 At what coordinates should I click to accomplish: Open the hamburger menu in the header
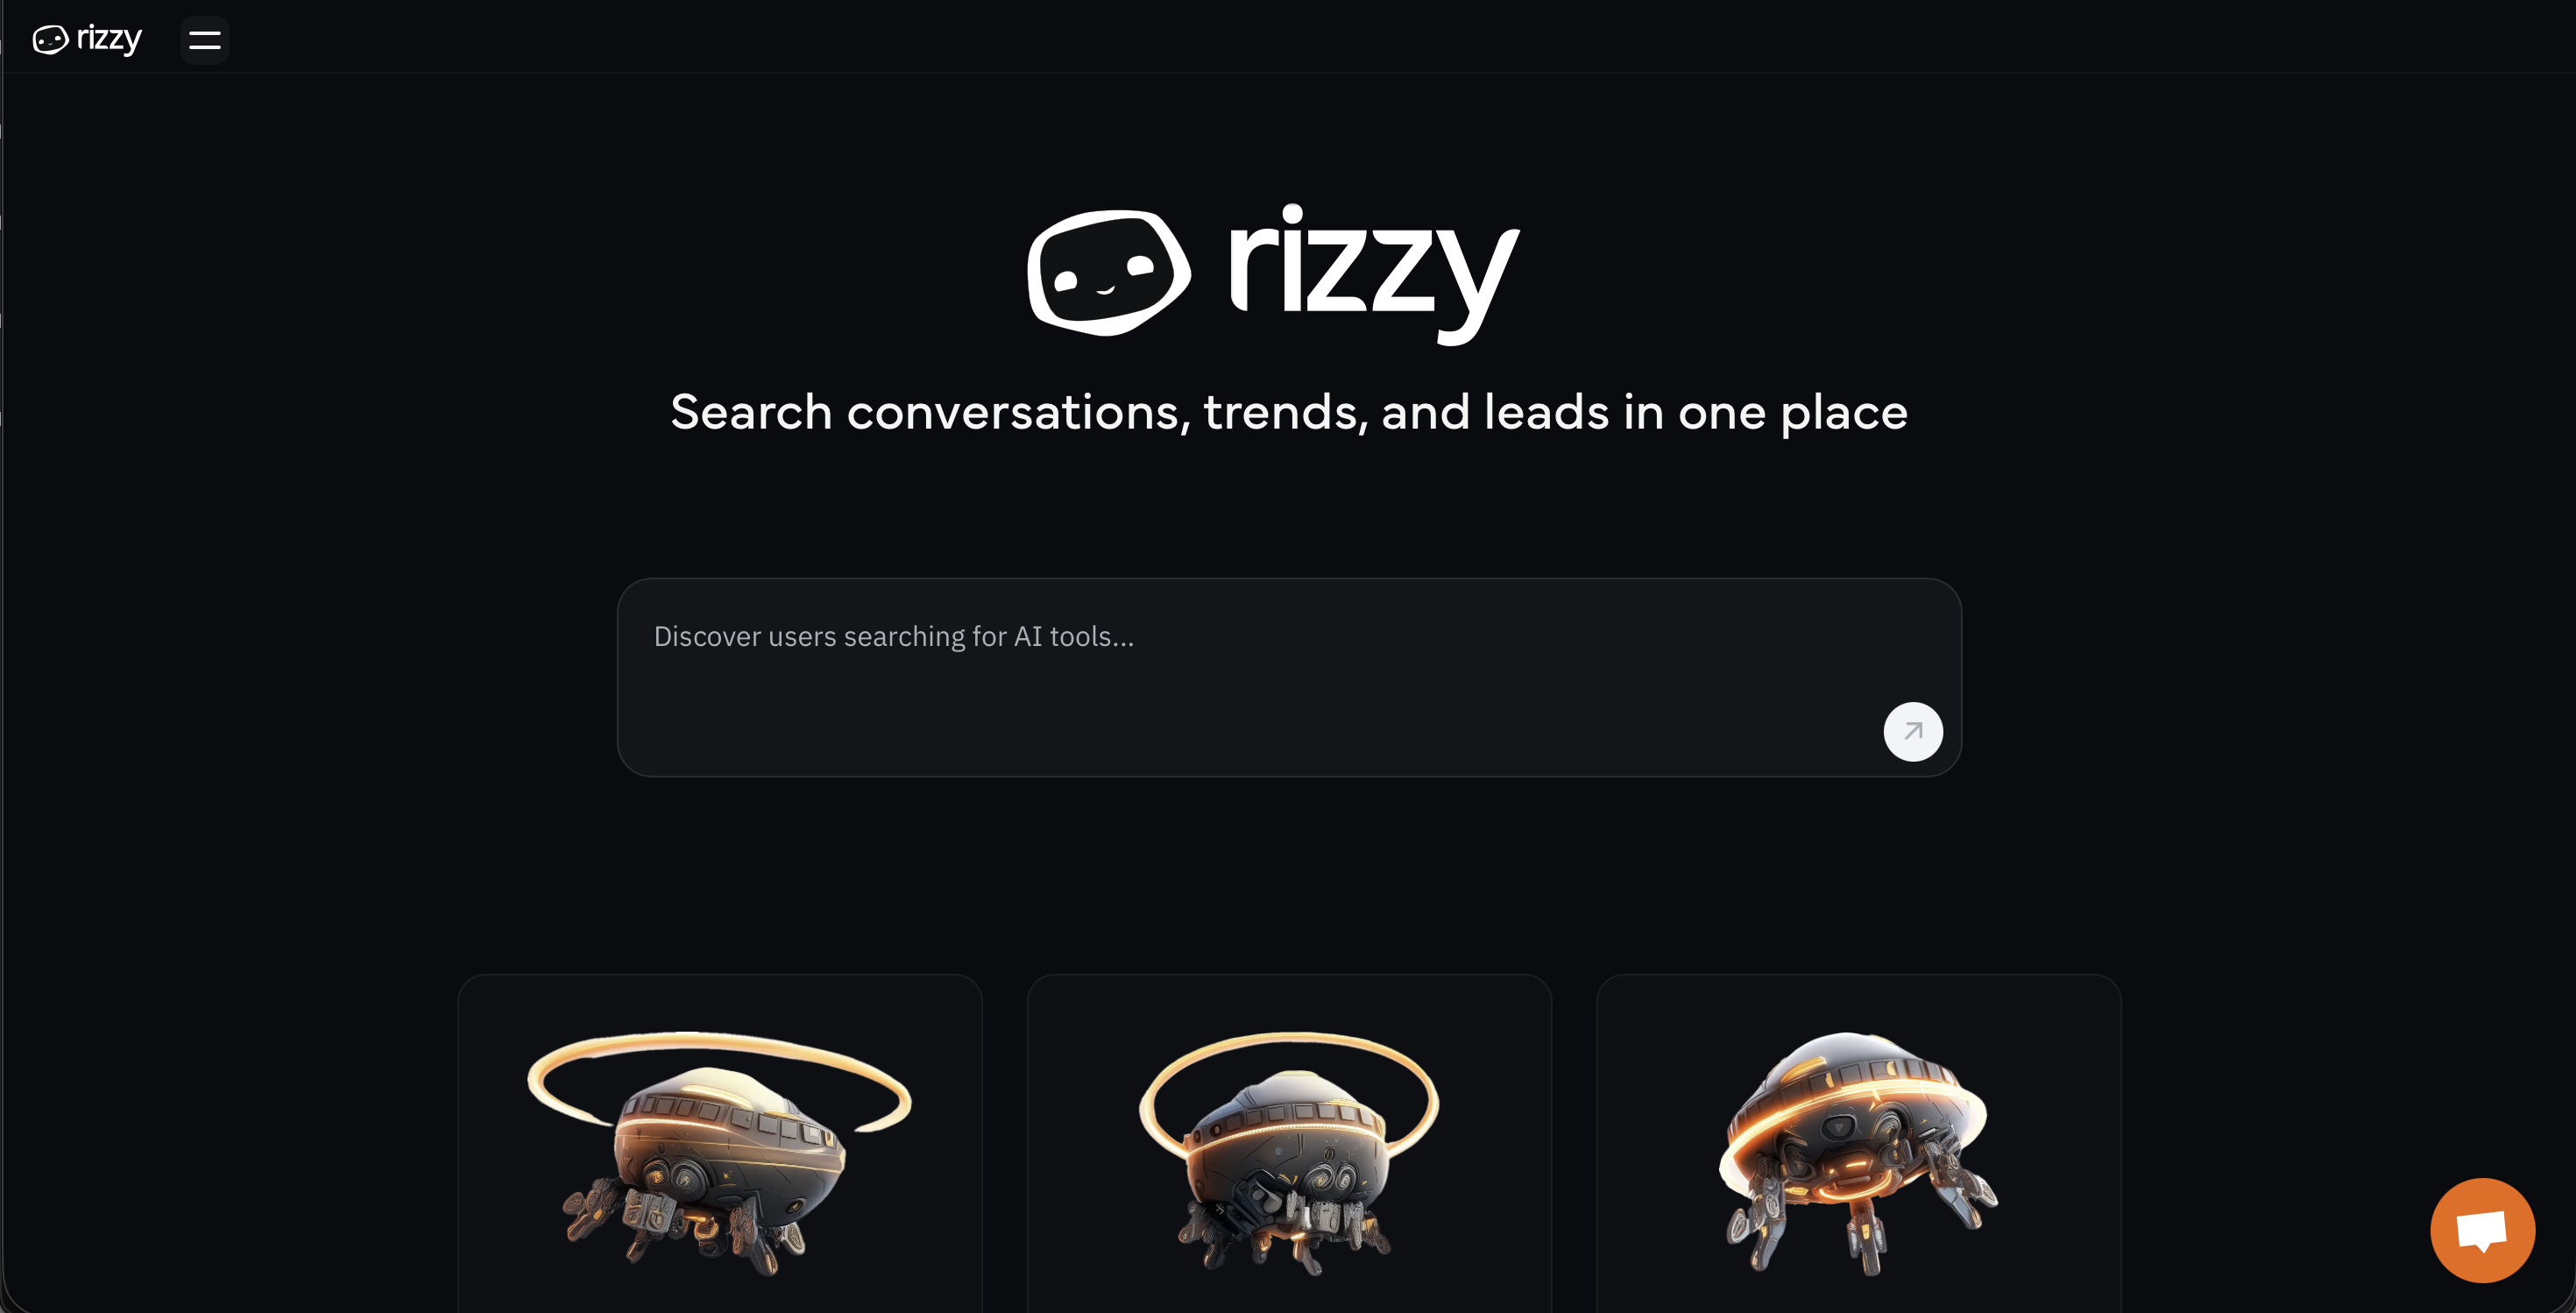(x=204, y=40)
